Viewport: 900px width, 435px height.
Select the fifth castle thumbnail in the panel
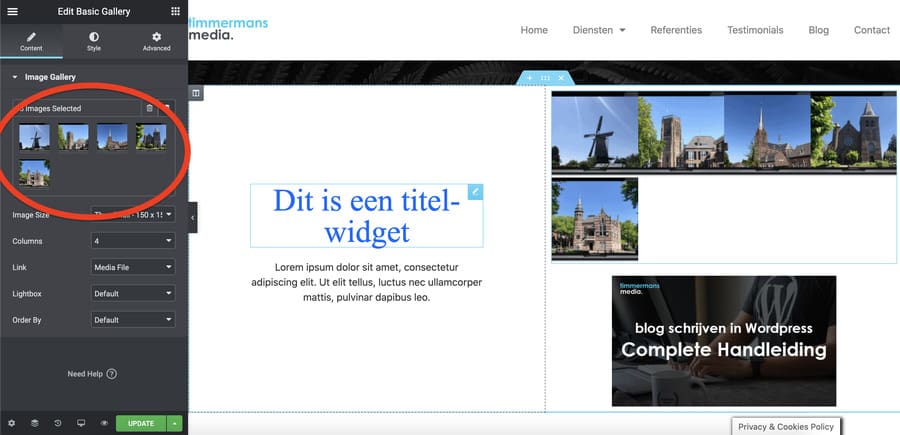pyautogui.click(x=34, y=173)
